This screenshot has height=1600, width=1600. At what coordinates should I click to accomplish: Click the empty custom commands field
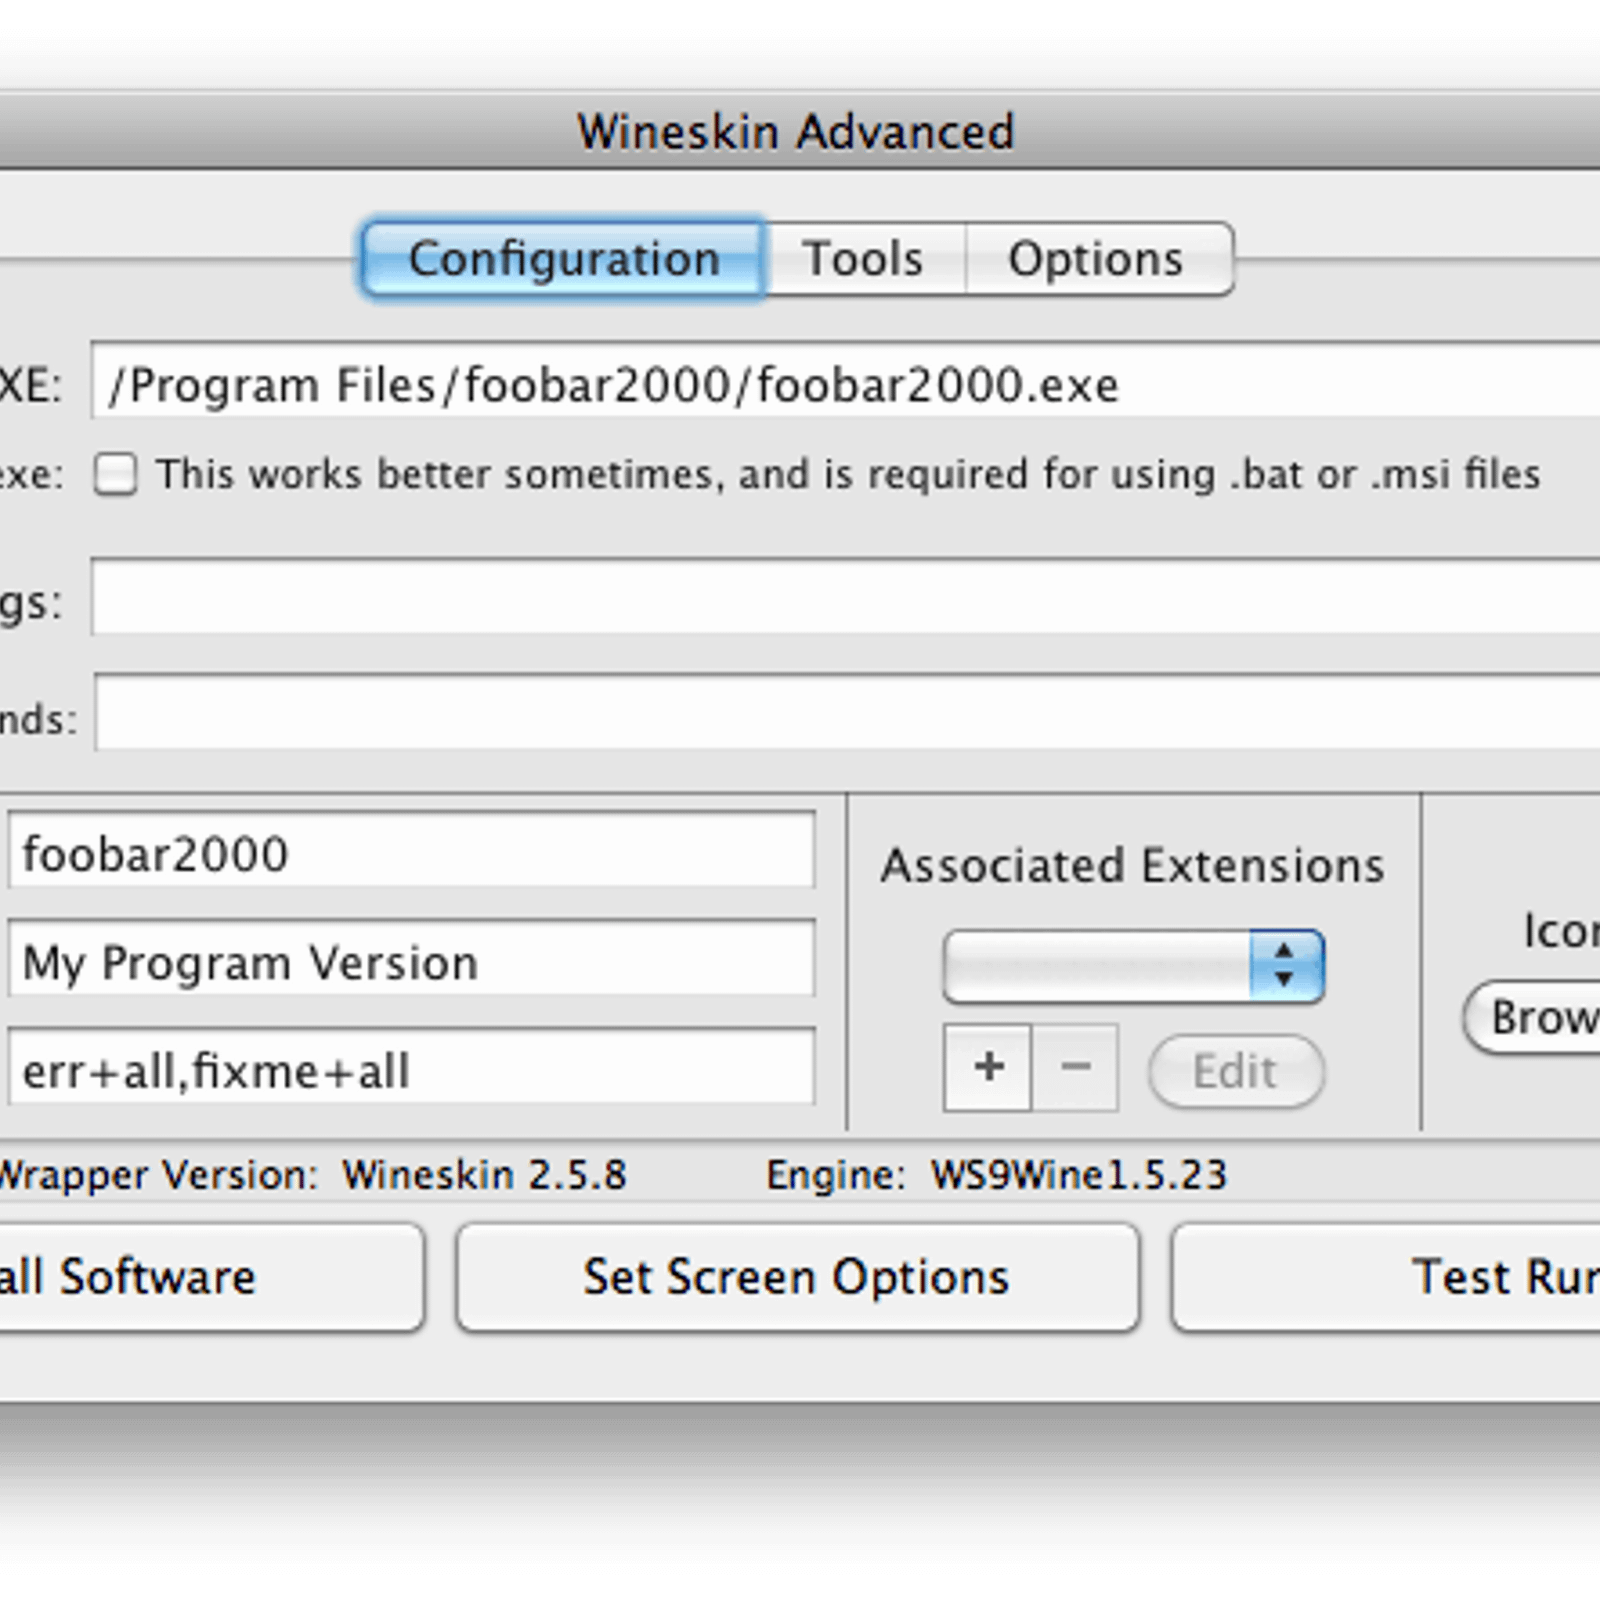847,712
